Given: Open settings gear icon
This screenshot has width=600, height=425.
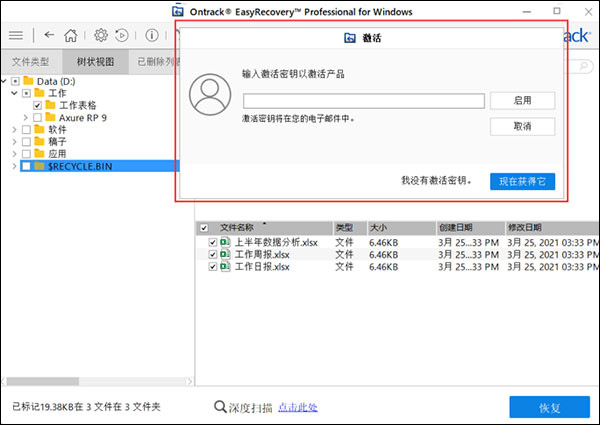Looking at the screenshot, I should pyautogui.click(x=101, y=35).
